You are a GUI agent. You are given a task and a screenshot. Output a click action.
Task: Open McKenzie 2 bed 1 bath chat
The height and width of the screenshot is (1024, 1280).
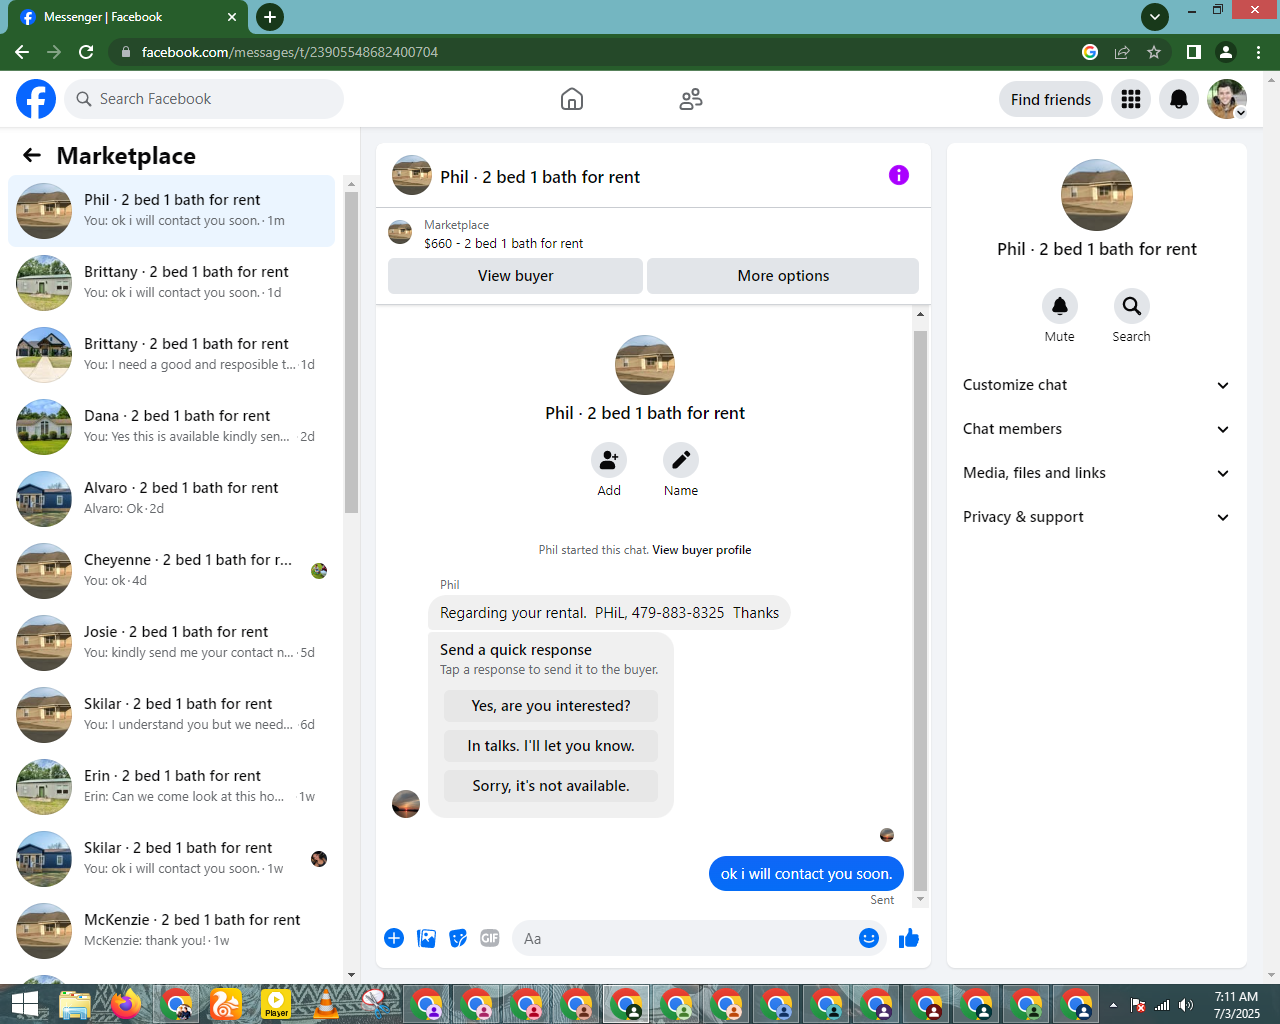(x=171, y=931)
